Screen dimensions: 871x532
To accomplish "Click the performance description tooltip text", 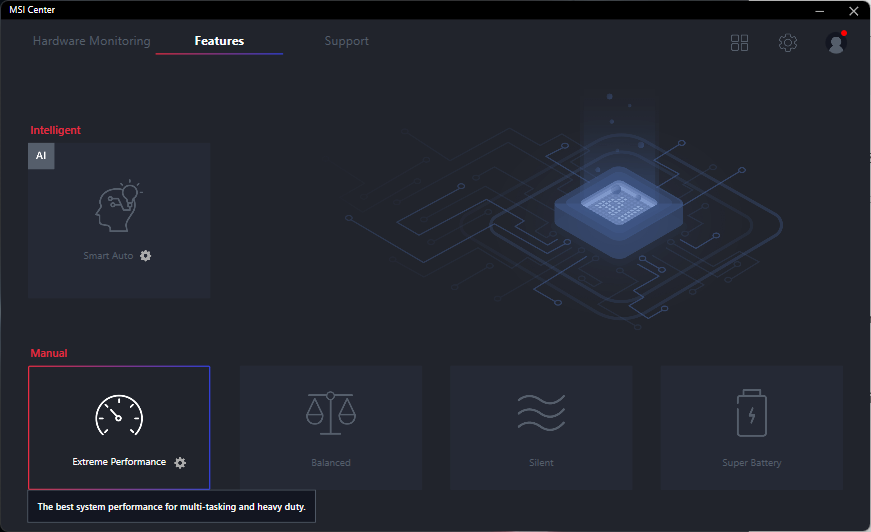I will (x=171, y=506).
